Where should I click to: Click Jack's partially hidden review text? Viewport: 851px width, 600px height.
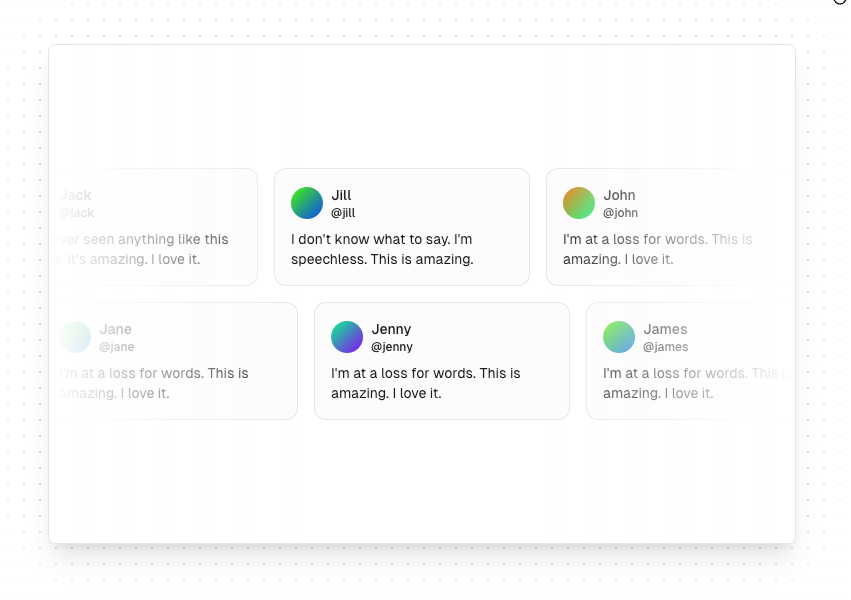[141, 249]
